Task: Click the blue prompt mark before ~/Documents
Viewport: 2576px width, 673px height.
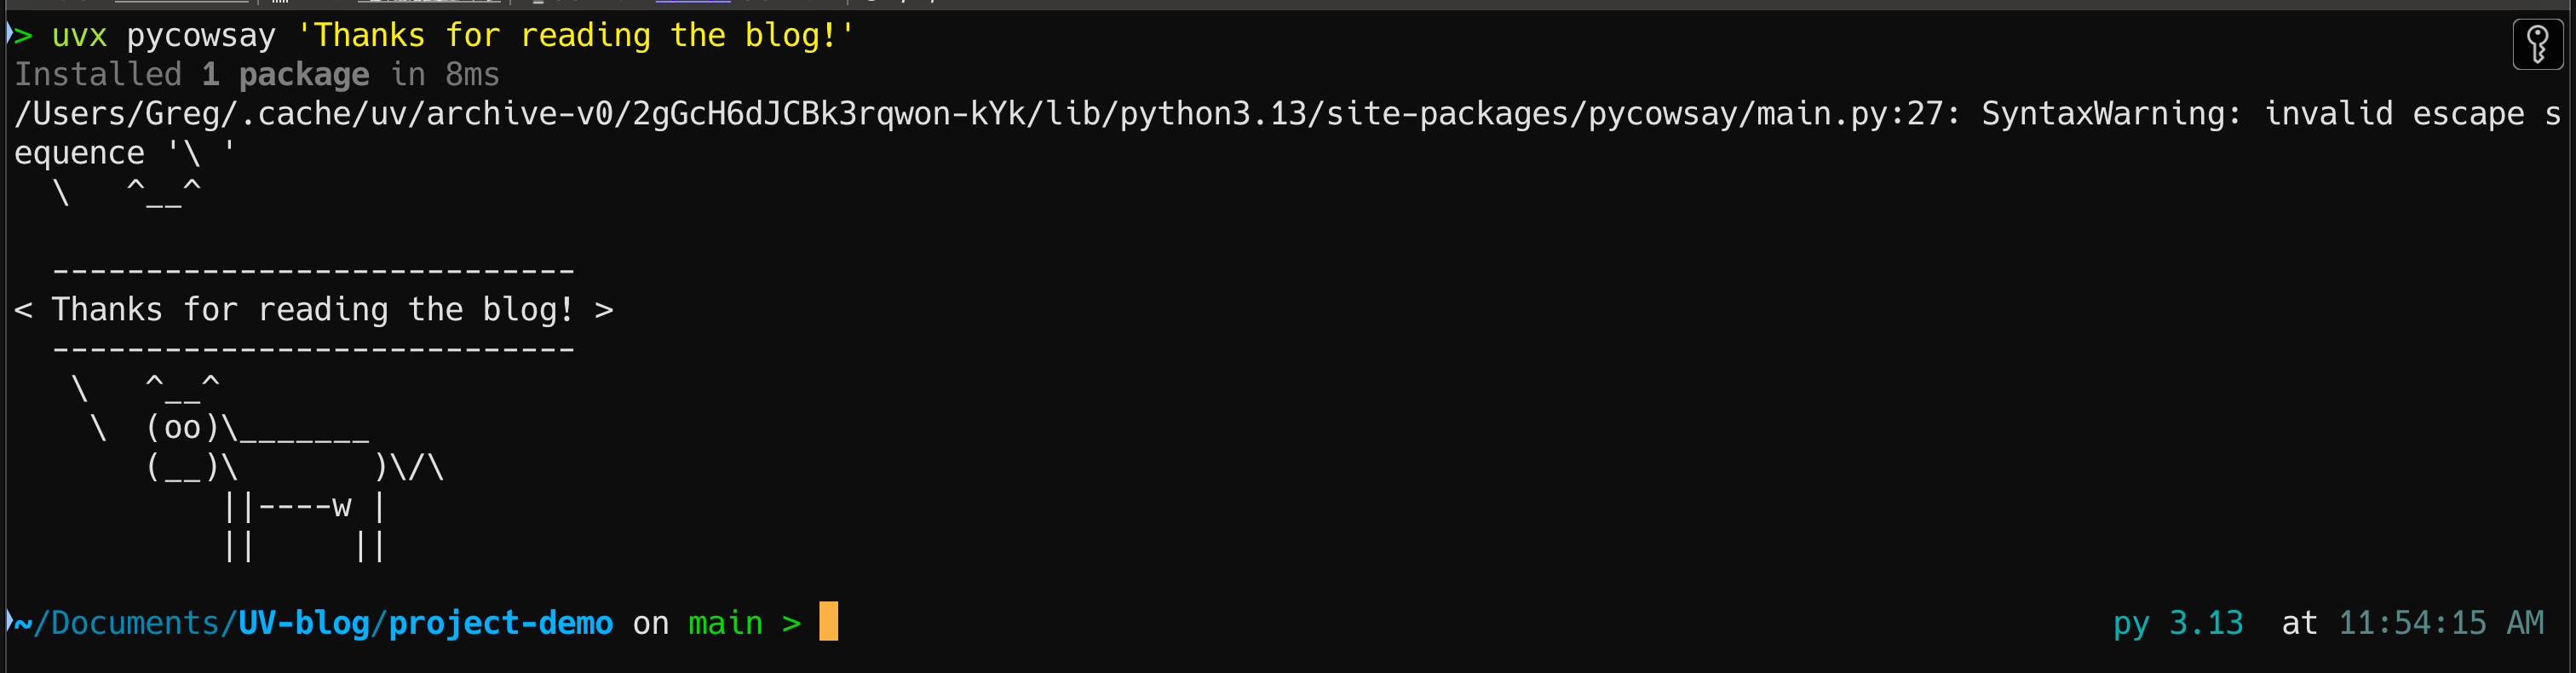Action: (9, 621)
